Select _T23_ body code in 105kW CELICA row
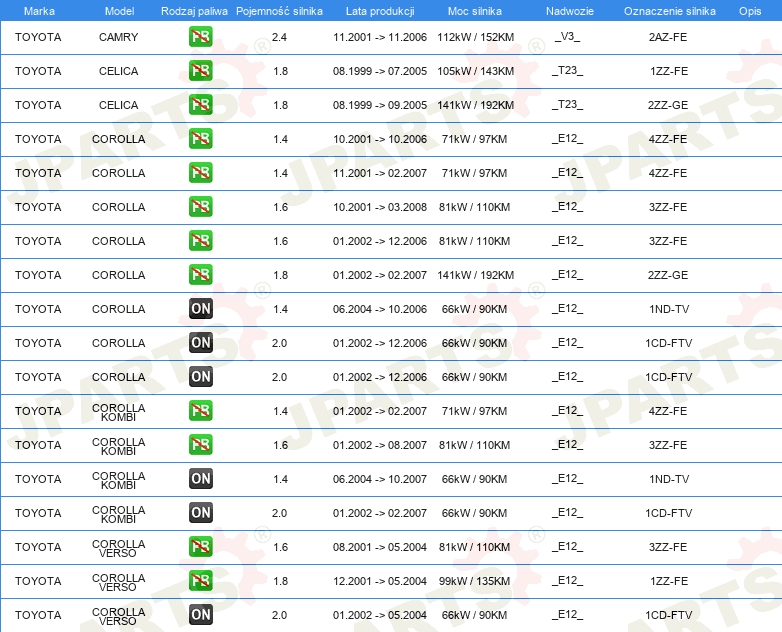Screen dimensions: 782x632 (x=568, y=70)
